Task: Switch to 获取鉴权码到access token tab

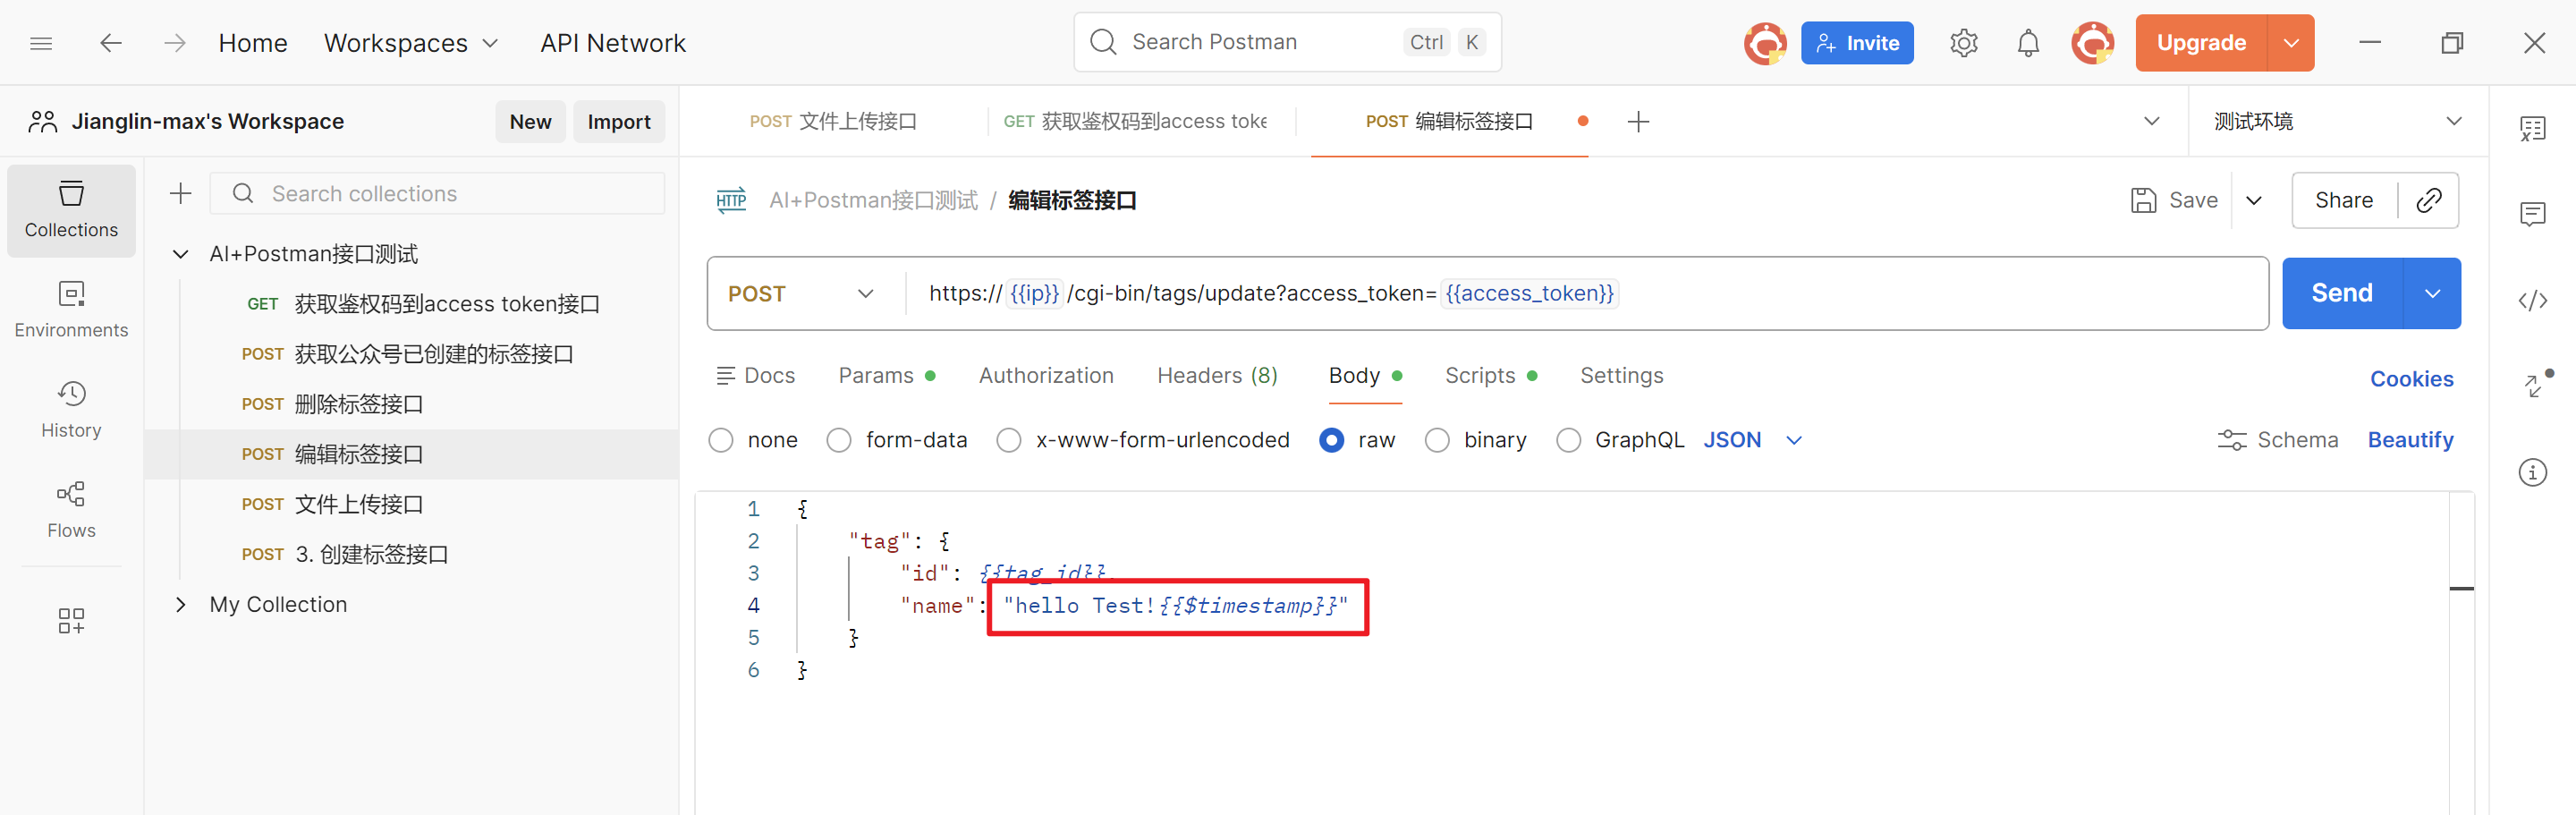Action: 1135,122
